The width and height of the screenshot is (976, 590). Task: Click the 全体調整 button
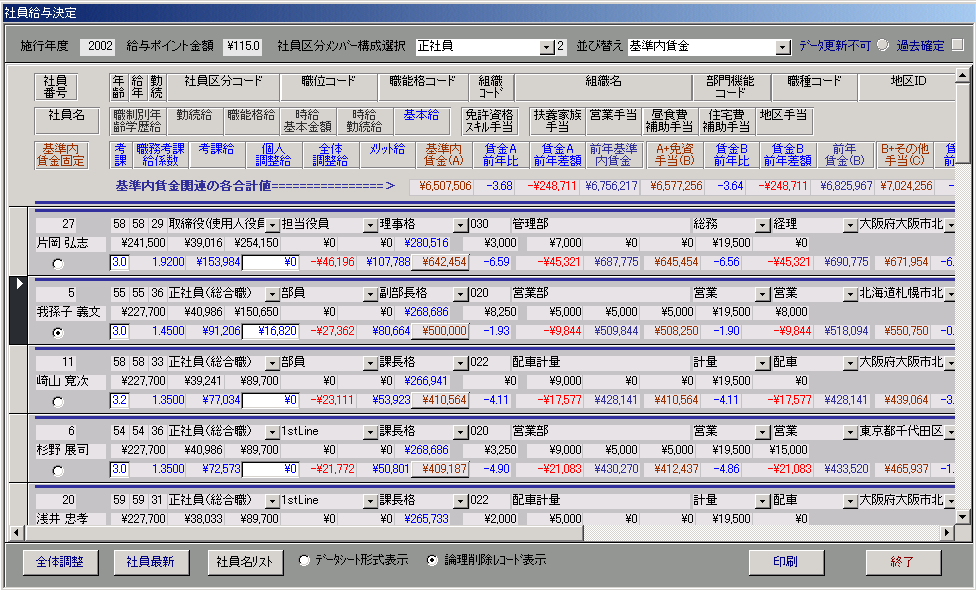59,562
